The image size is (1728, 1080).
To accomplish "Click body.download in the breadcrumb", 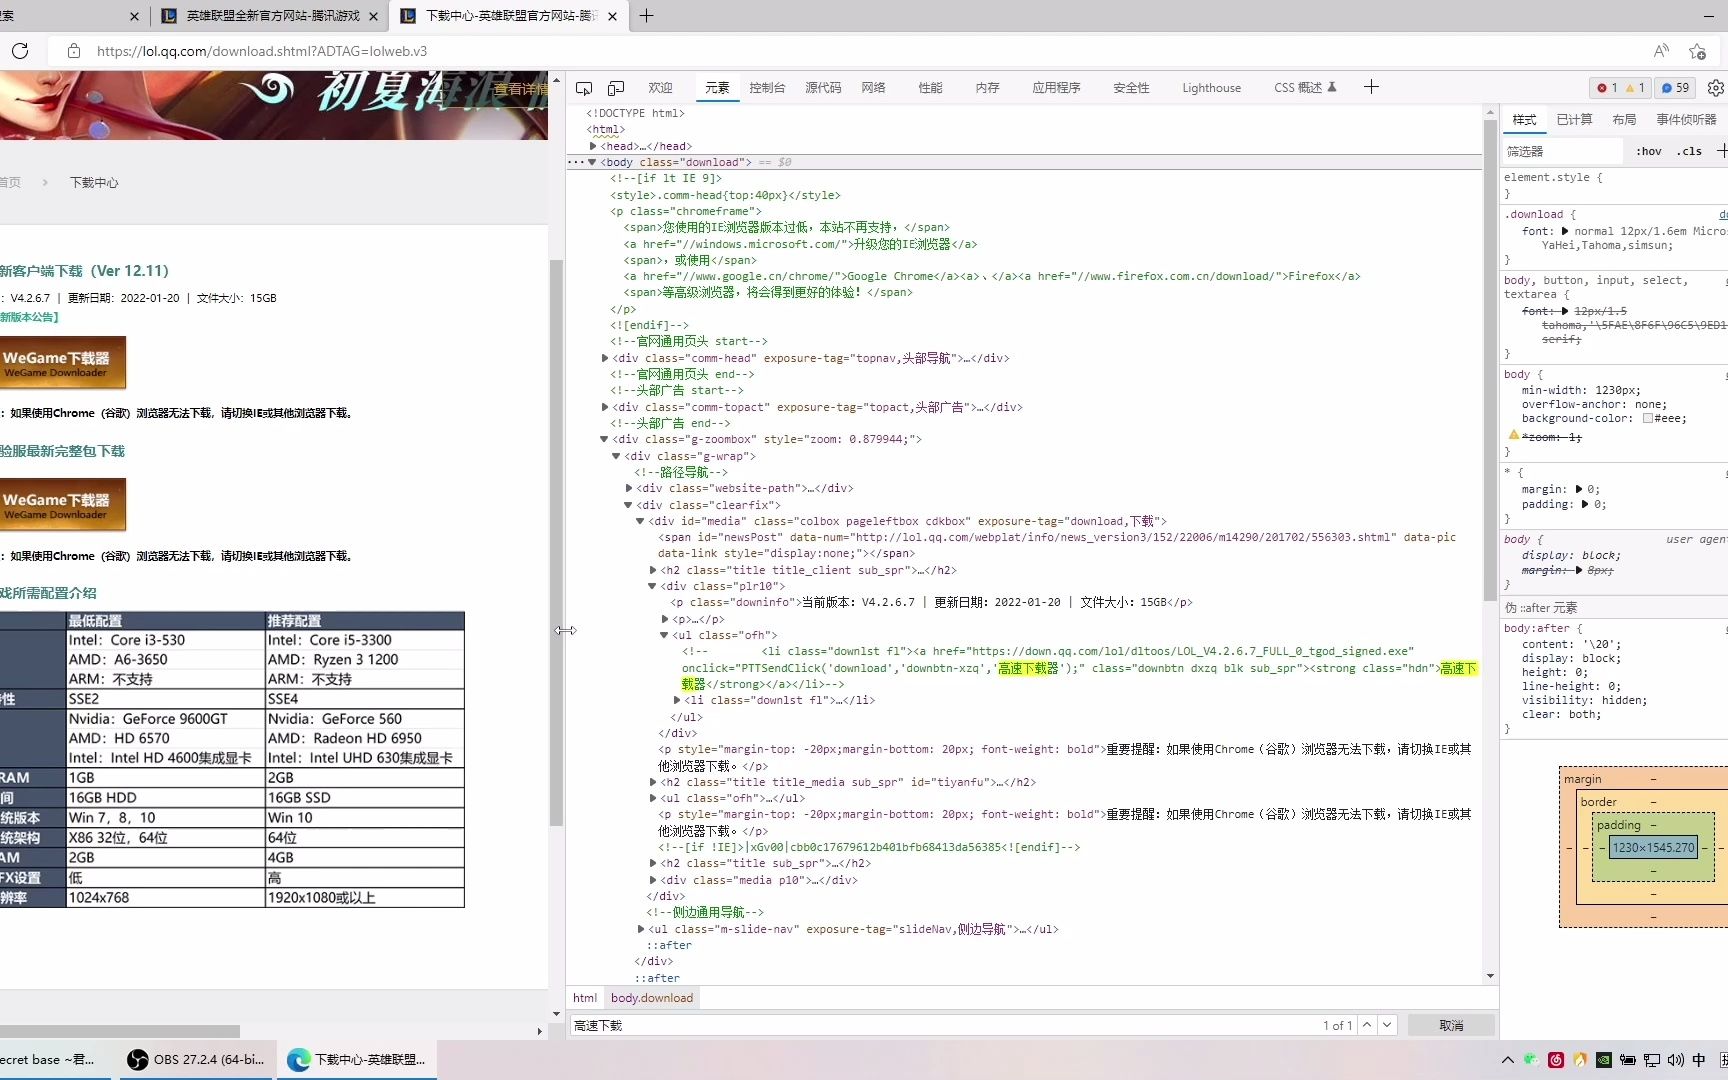I will [x=652, y=998].
